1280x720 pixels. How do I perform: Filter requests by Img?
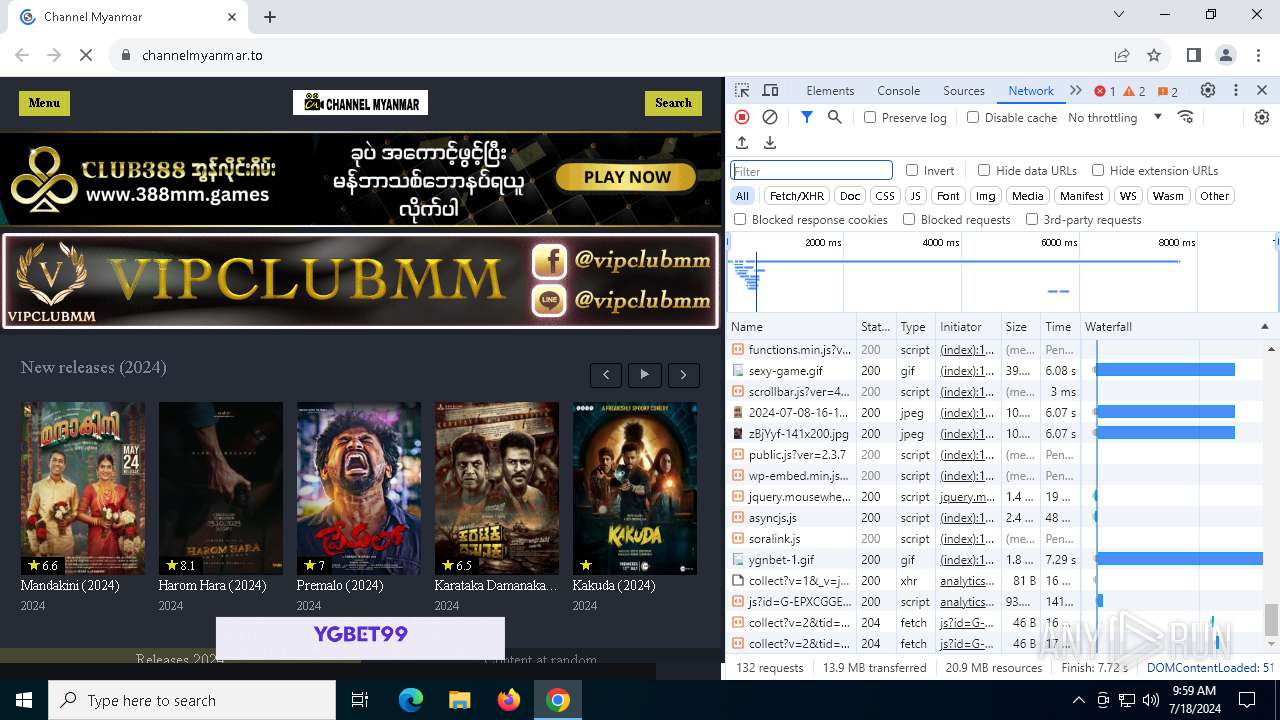pos(986,196)
